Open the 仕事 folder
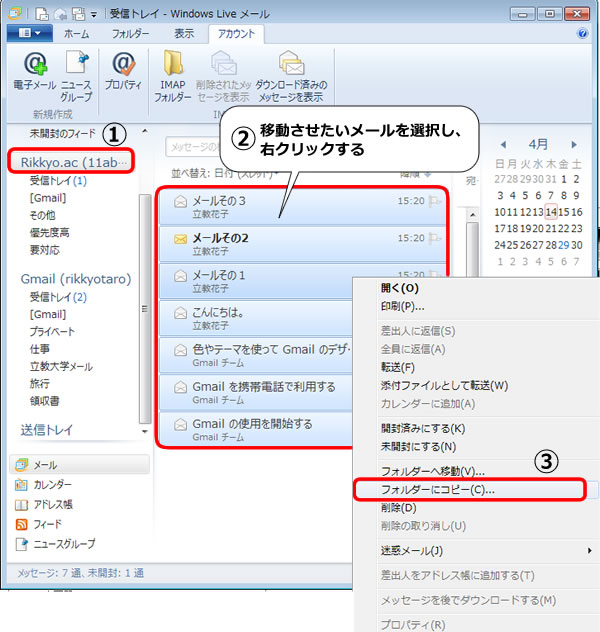This screenshot has width=600, height=632. 39,349
